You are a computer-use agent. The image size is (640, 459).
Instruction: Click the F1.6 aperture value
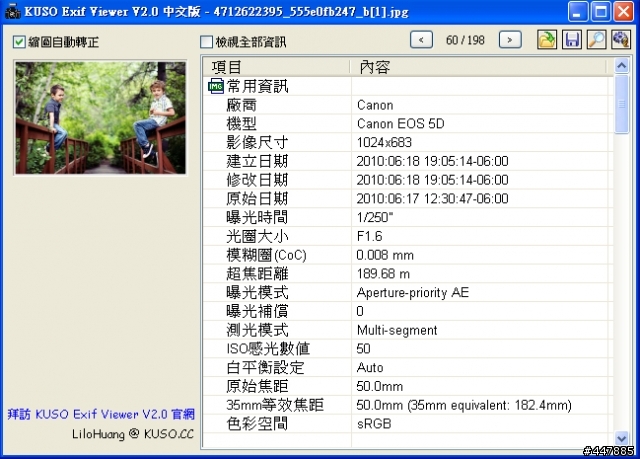(x=369, y=236)
